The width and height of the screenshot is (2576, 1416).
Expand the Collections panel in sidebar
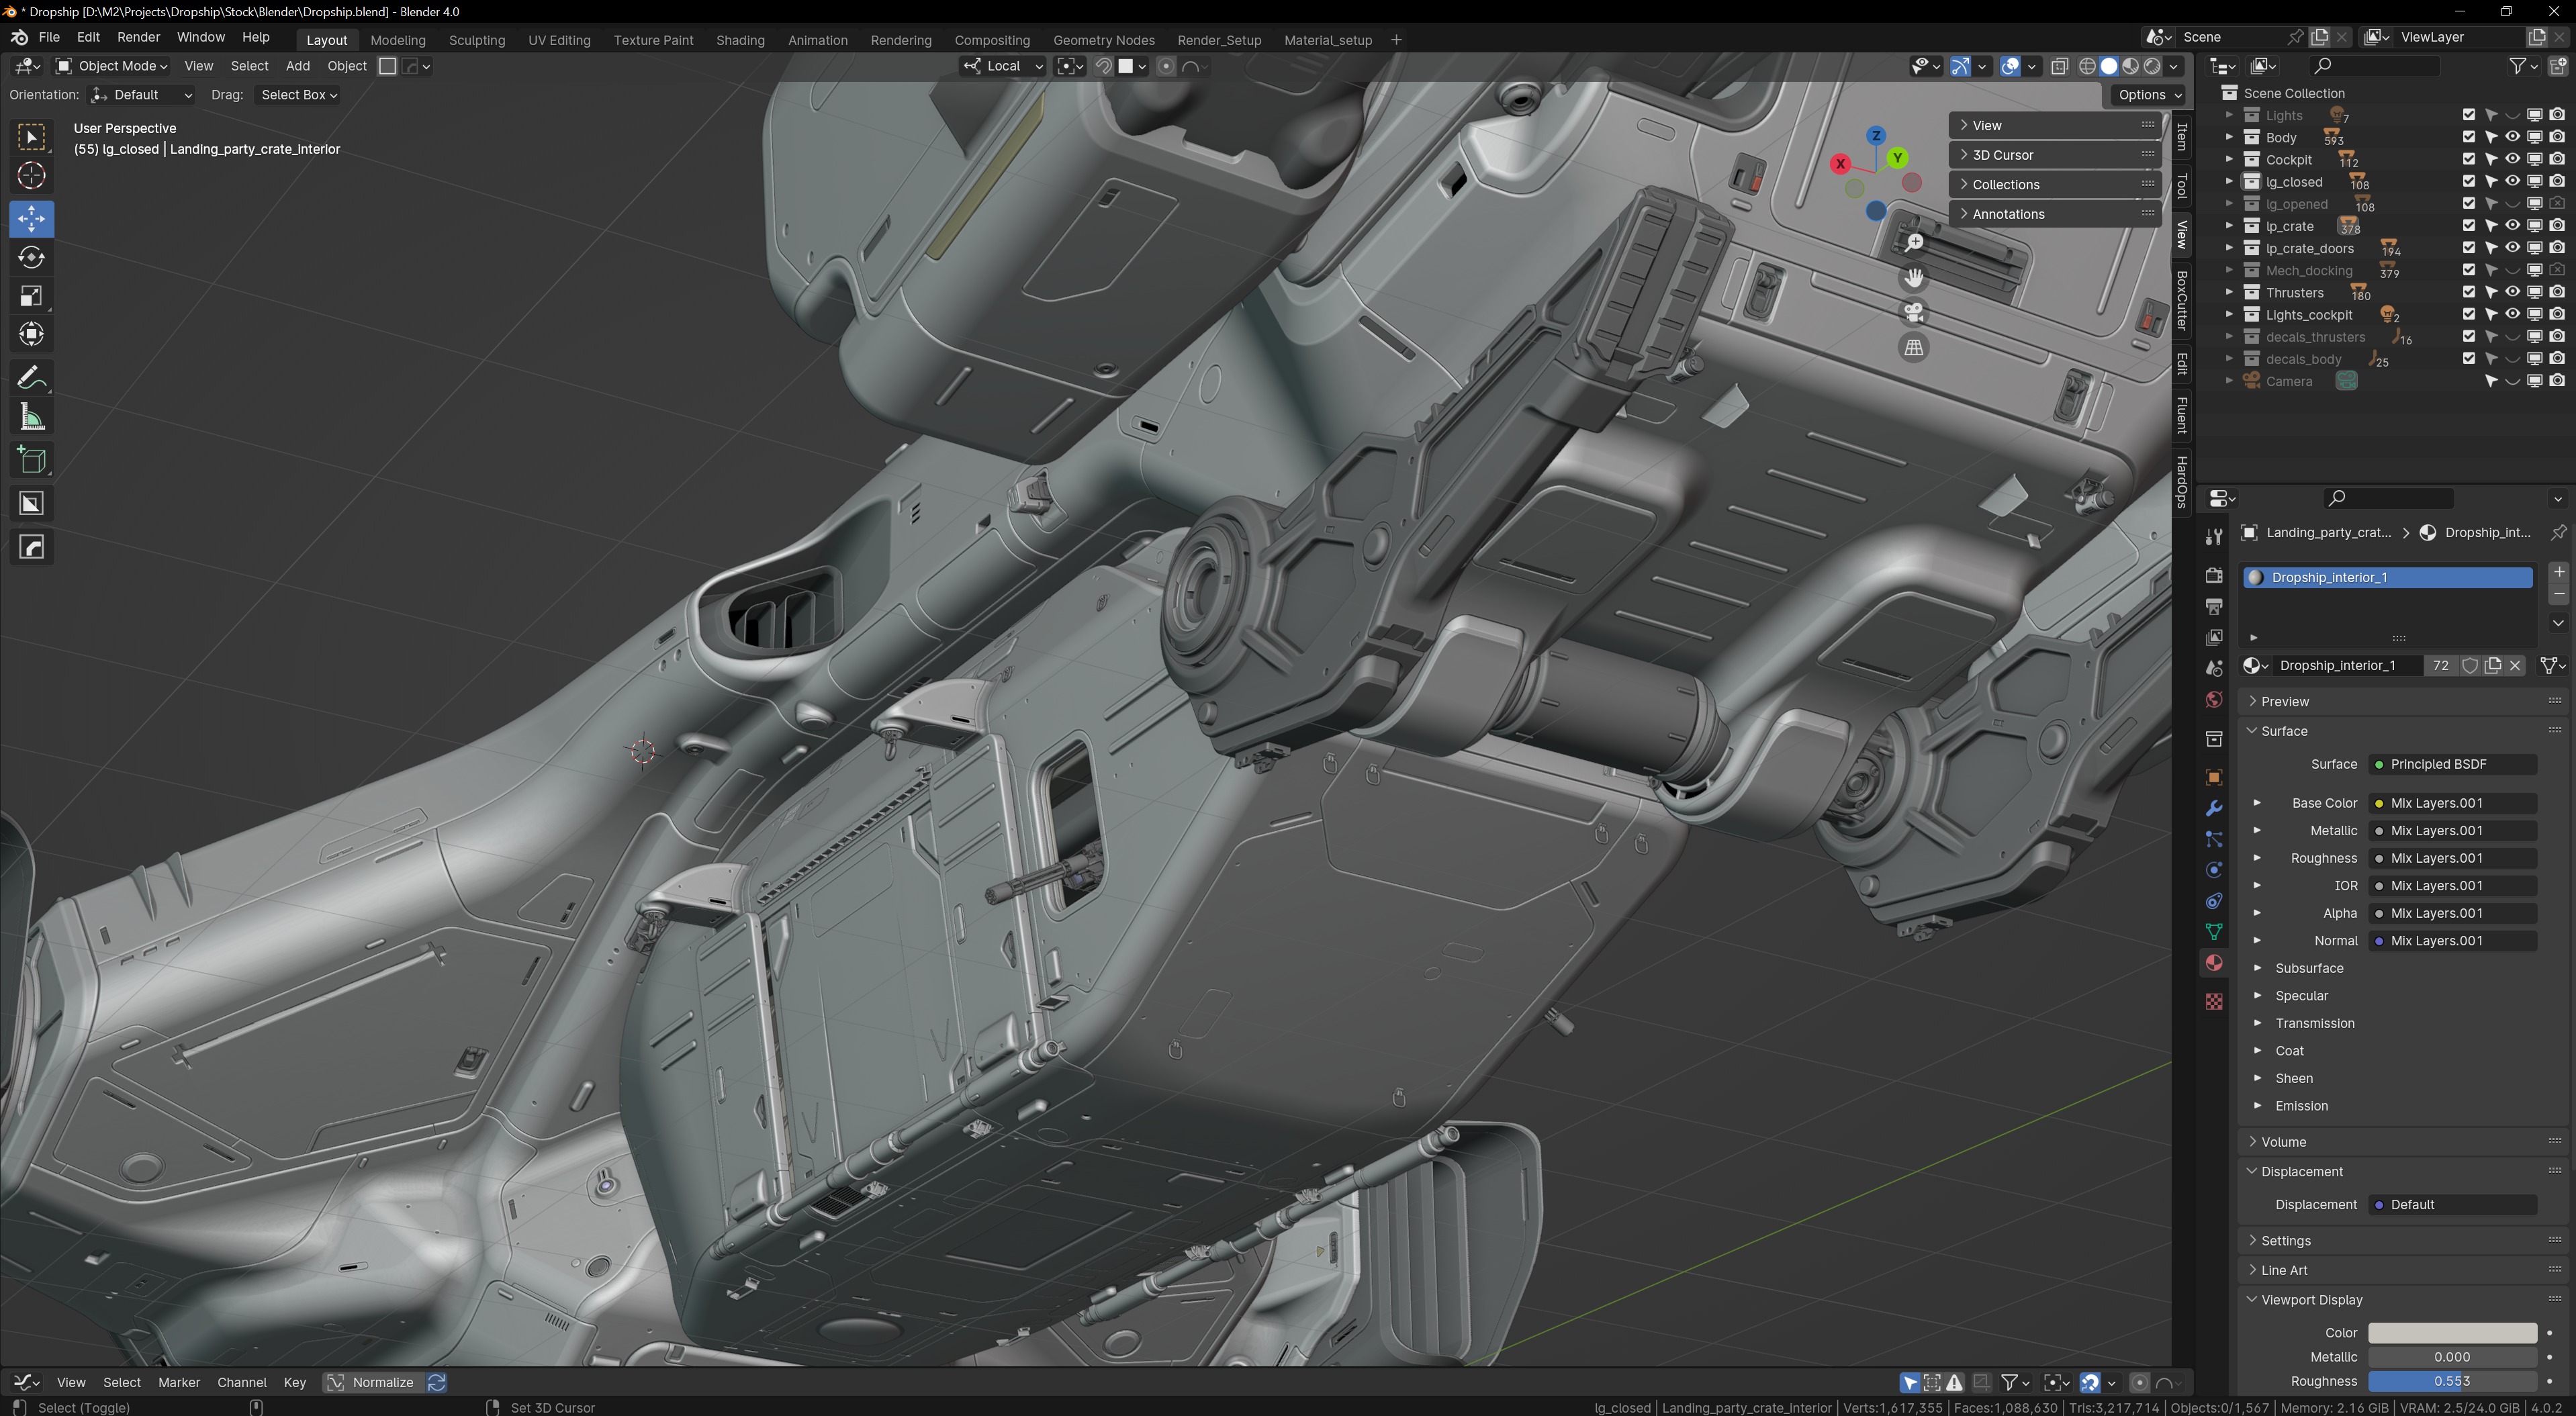coord(2054,184)
